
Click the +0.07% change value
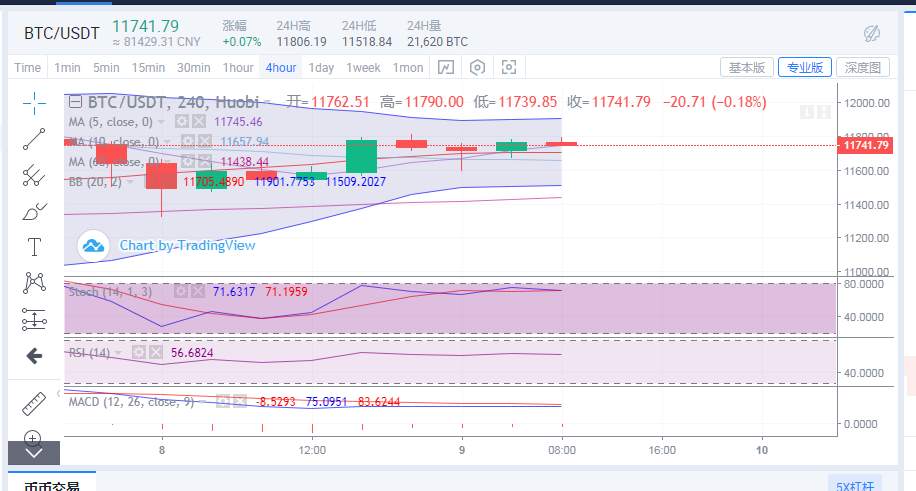[242, 42]
